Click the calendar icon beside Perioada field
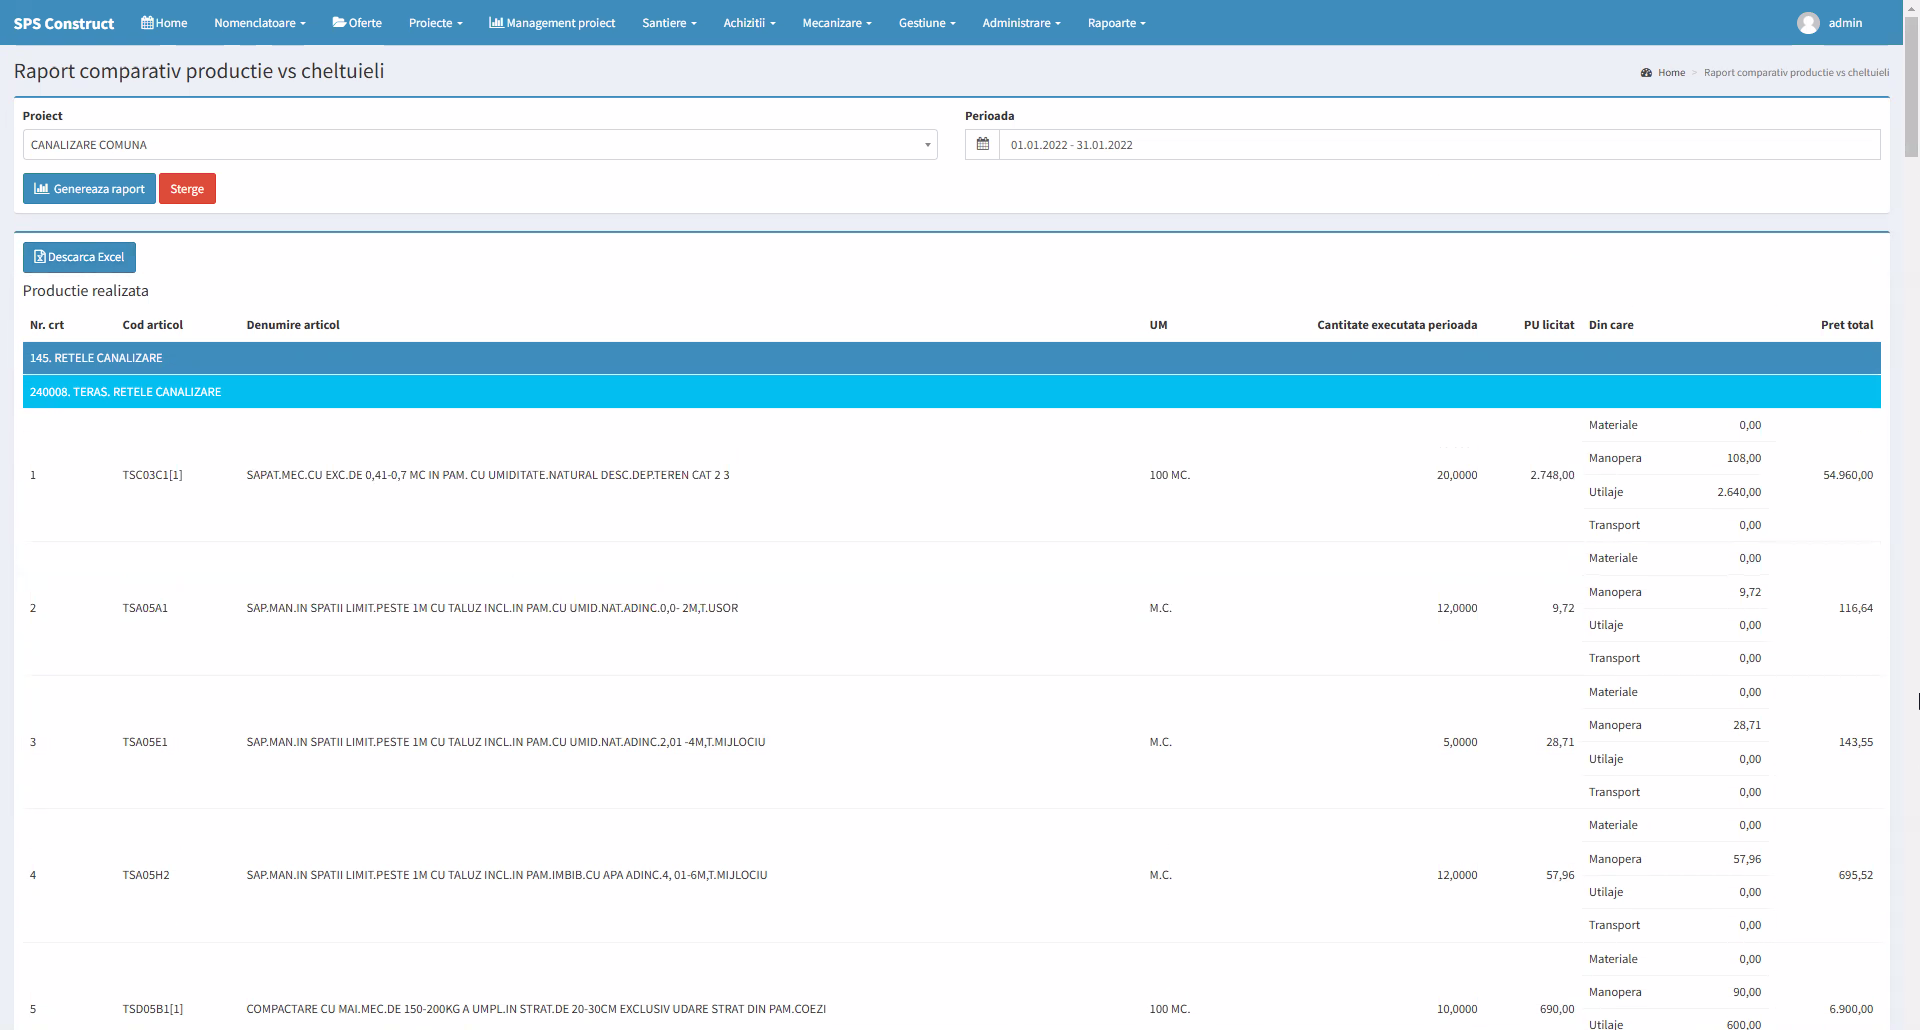1920x1030 pixels. [x=982, y=145]
